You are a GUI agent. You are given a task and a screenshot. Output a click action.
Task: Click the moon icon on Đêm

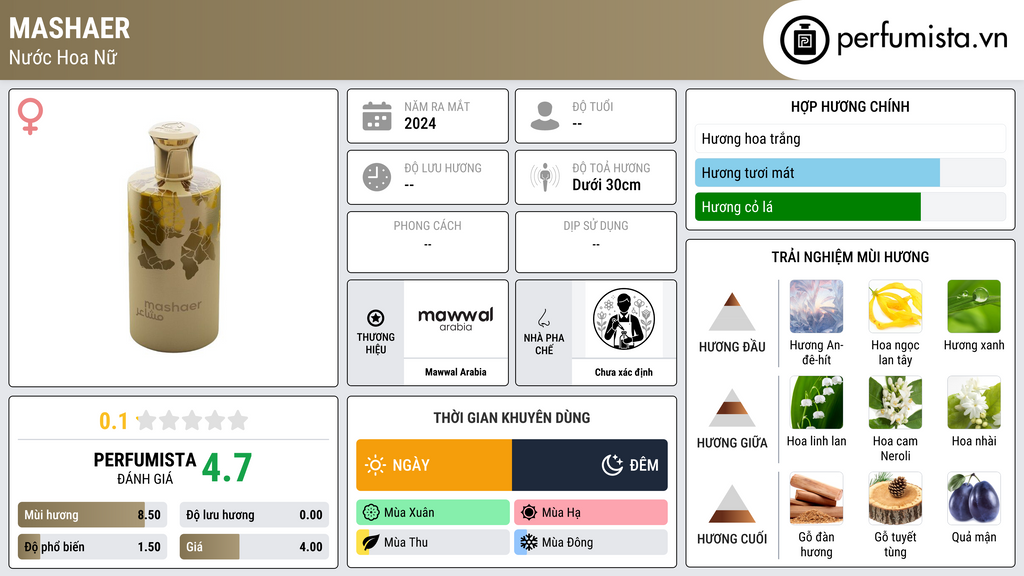[x=612, y=465]
